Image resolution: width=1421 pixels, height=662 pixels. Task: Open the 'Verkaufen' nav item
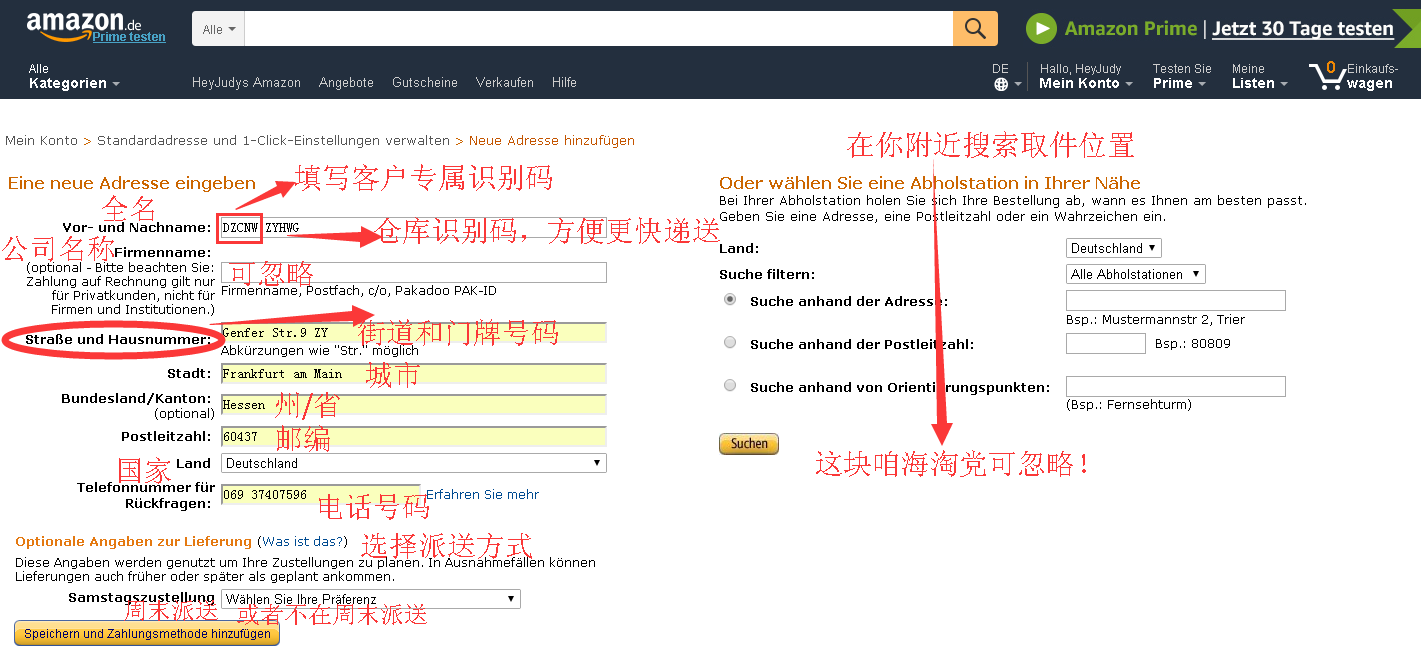[505, 83]
